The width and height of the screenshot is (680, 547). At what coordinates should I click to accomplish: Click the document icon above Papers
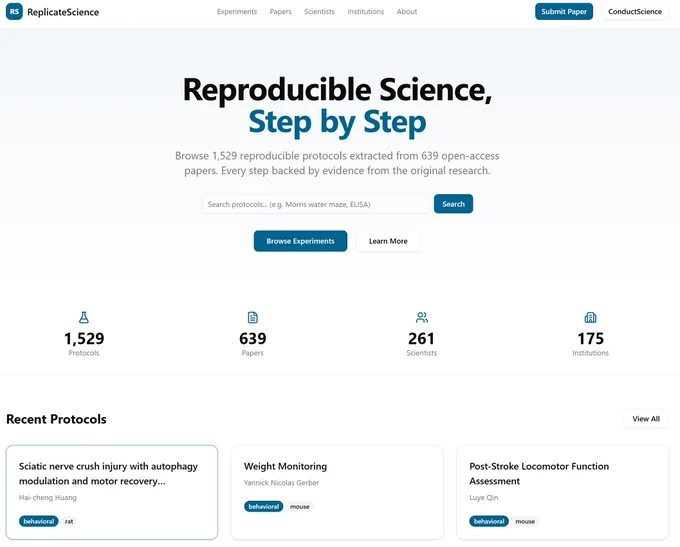point(252,318)
